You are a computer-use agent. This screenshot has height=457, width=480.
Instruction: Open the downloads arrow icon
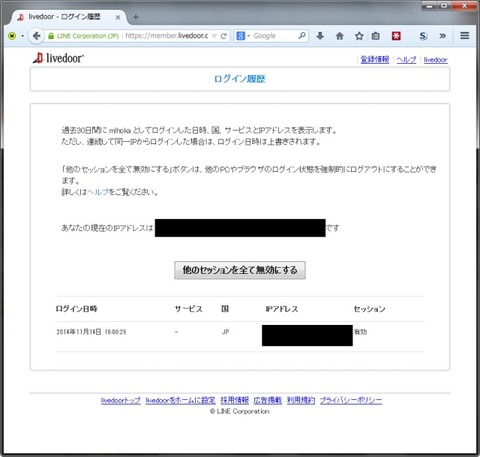[320, 36]
